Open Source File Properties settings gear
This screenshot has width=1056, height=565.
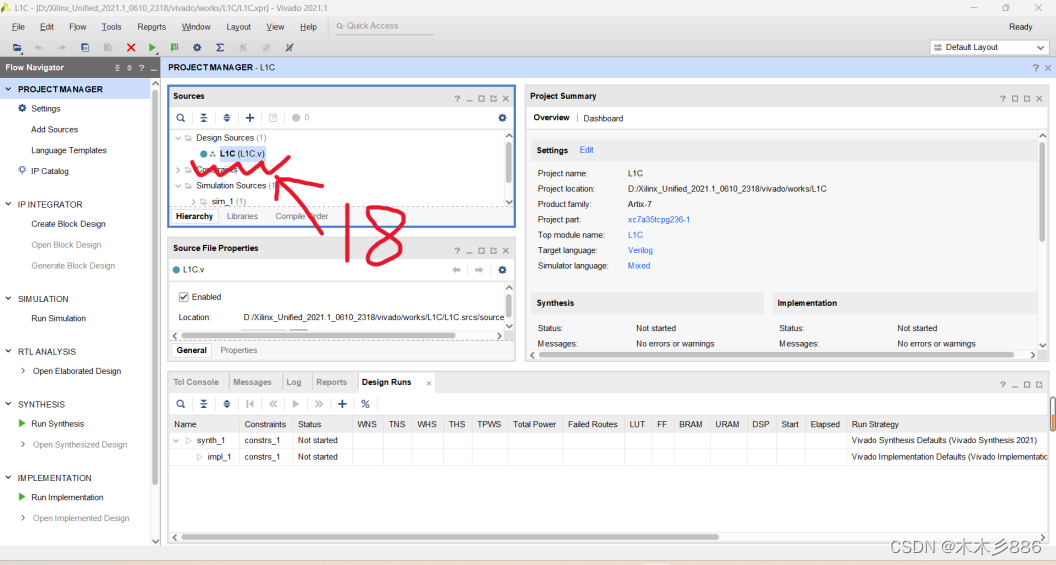click(502, 269)
